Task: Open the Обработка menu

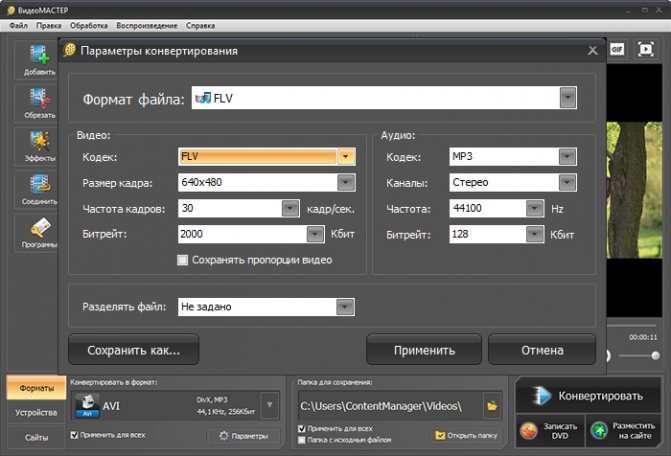Action: [89, 26]
